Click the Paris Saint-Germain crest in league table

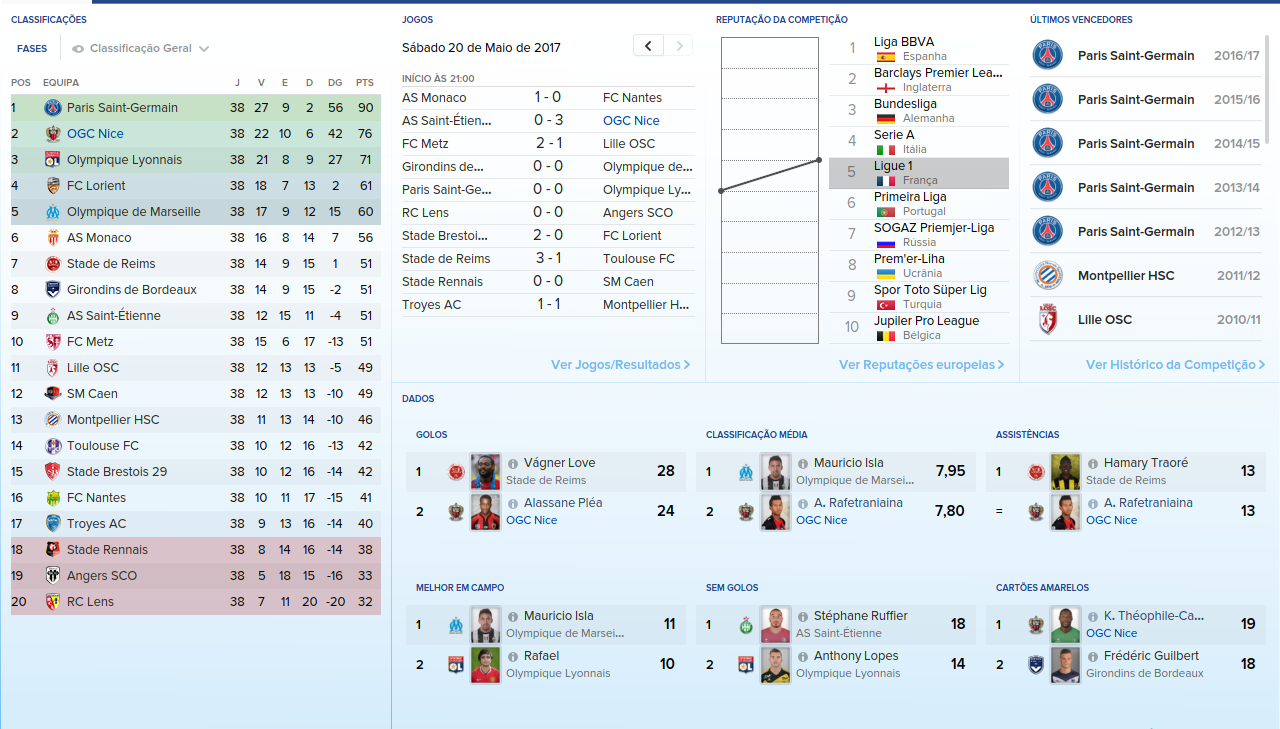pos(53,107)
